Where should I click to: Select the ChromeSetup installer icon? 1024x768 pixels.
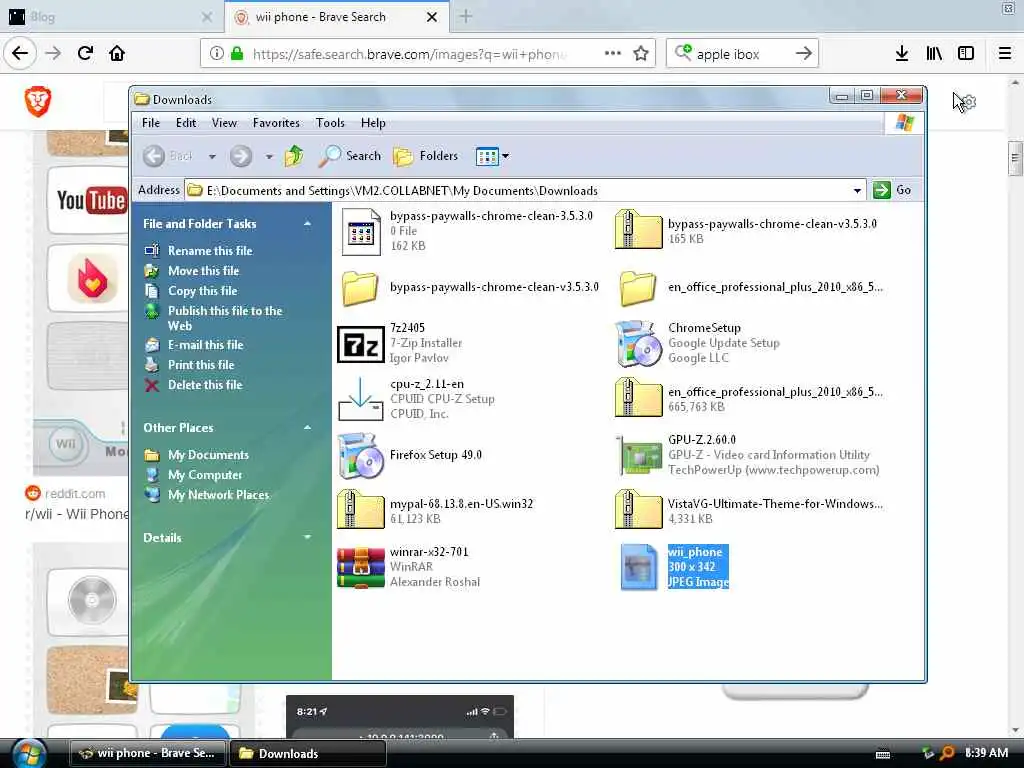click(638, 344)
